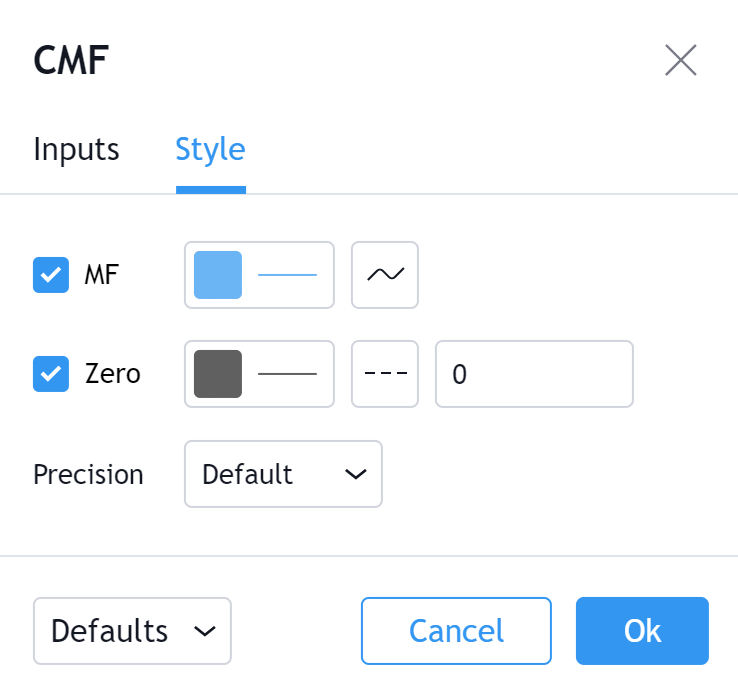Image resolution: width=738 pixels, height=698 pixels.
Task: Click the Zero level value input field
Action: (x=534, y=375)
